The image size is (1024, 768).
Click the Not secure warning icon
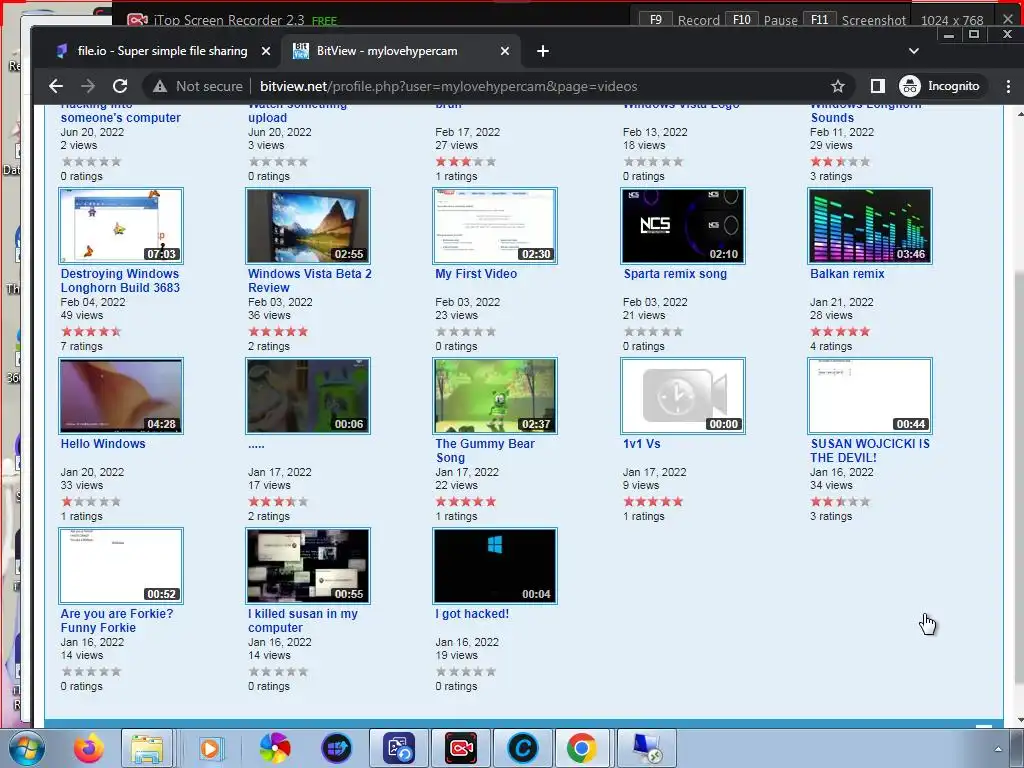(160, 86)
